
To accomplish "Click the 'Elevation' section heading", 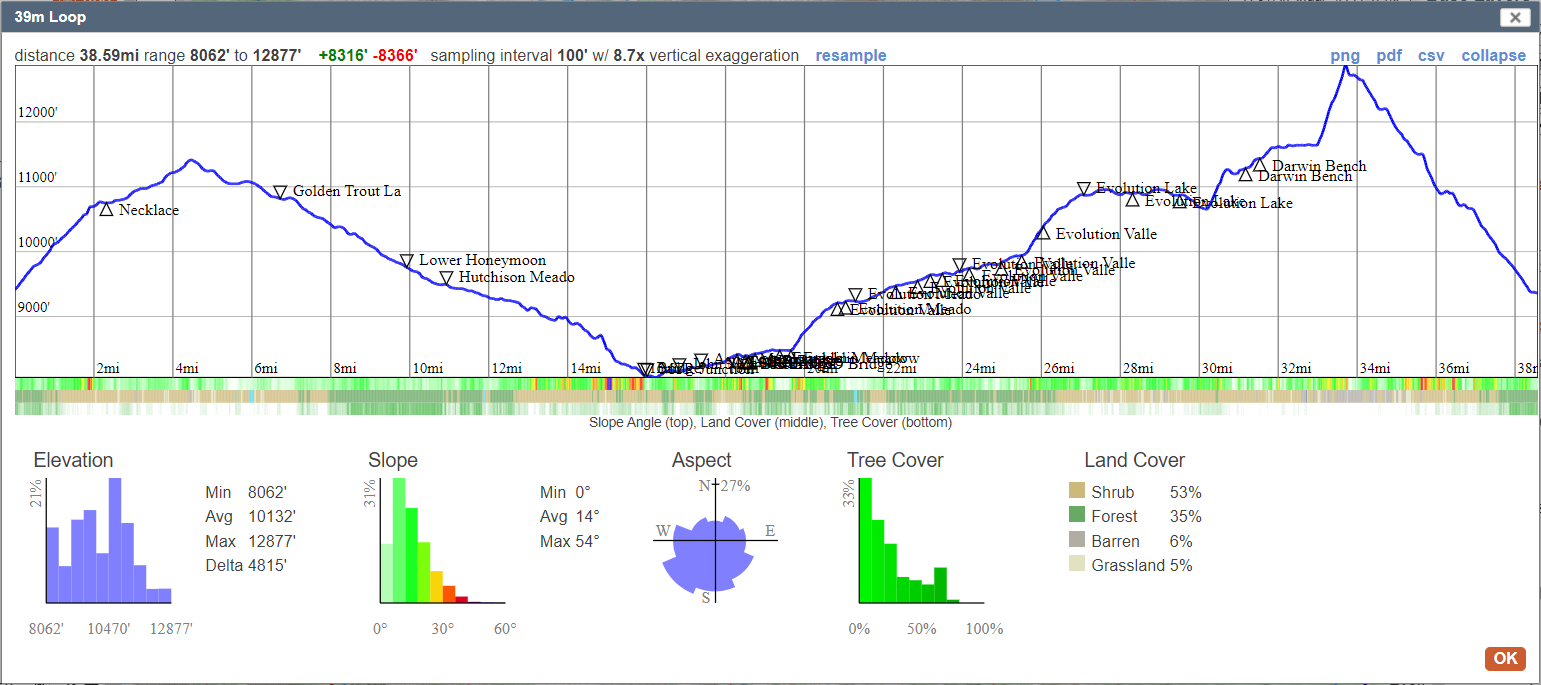I will click(73, 460).
